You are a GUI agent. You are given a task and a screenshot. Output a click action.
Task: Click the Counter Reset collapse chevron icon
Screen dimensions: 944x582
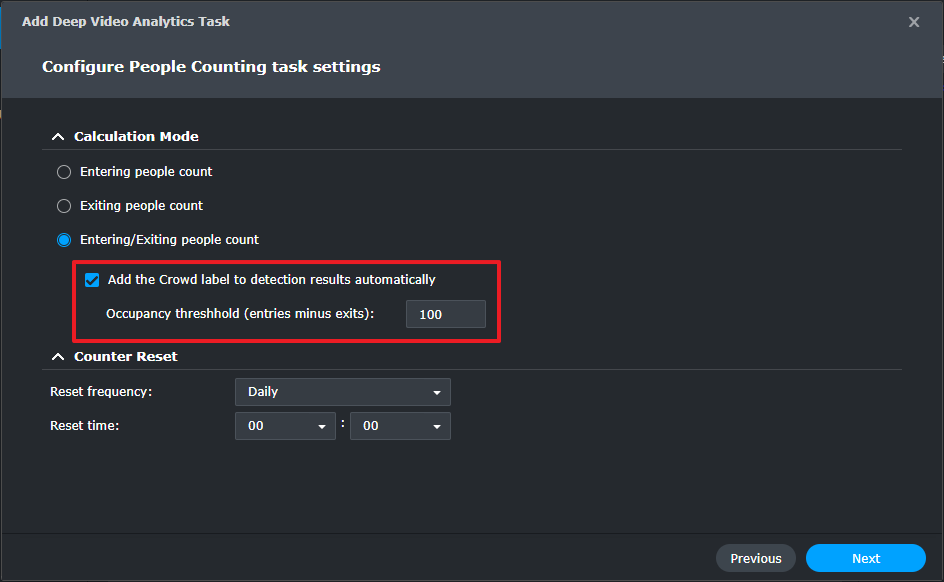pos(58,356)
